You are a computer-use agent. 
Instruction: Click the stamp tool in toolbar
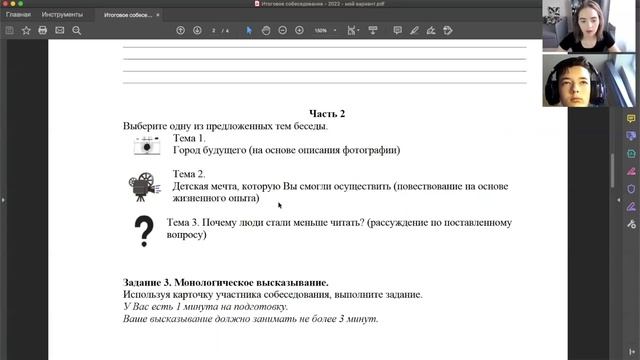click(x=448, y=31)
